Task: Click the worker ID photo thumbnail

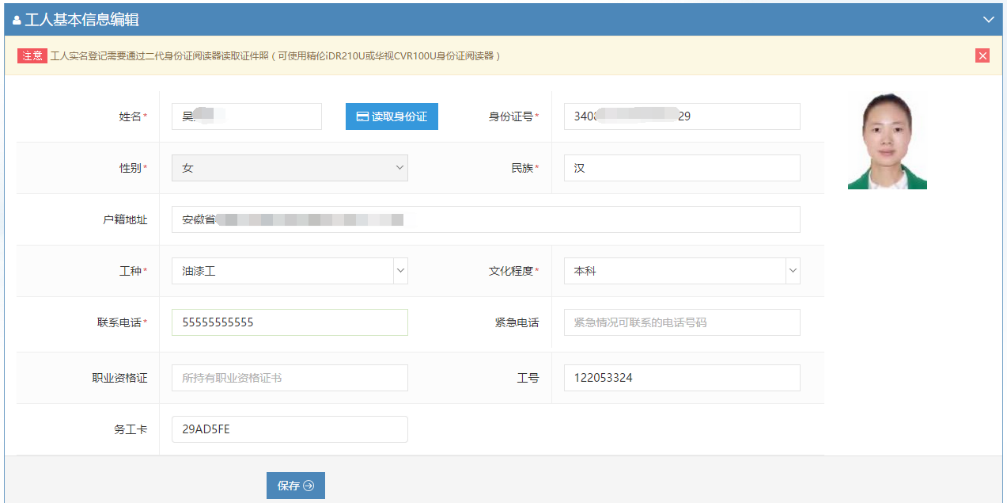Action: [887, 141]
